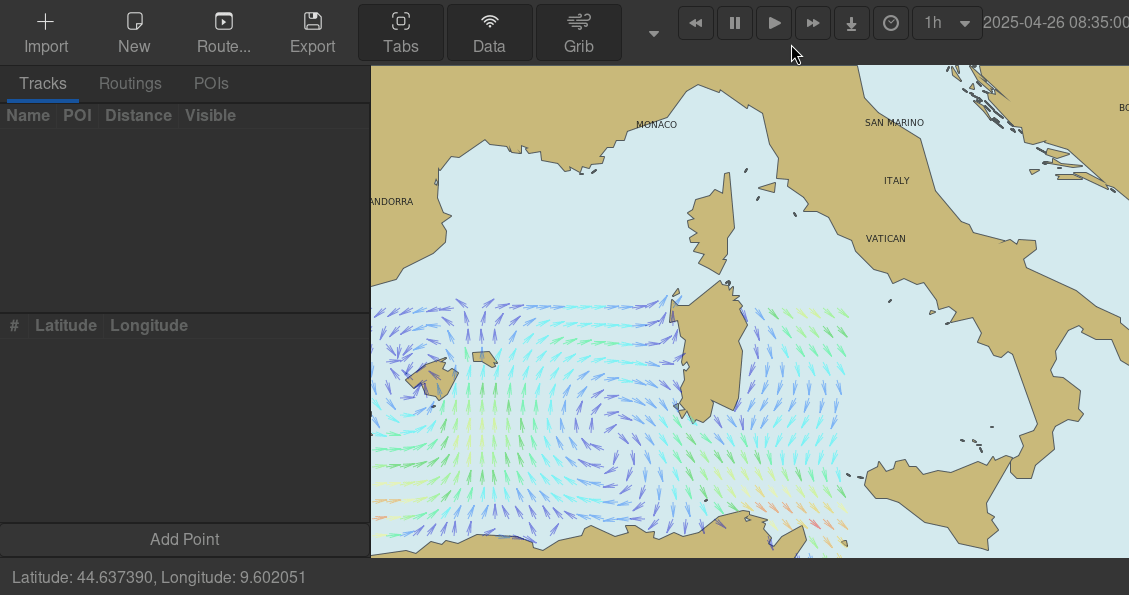Click the Add Point button
Screen dimensions: 1129x595
pos(185,540)
